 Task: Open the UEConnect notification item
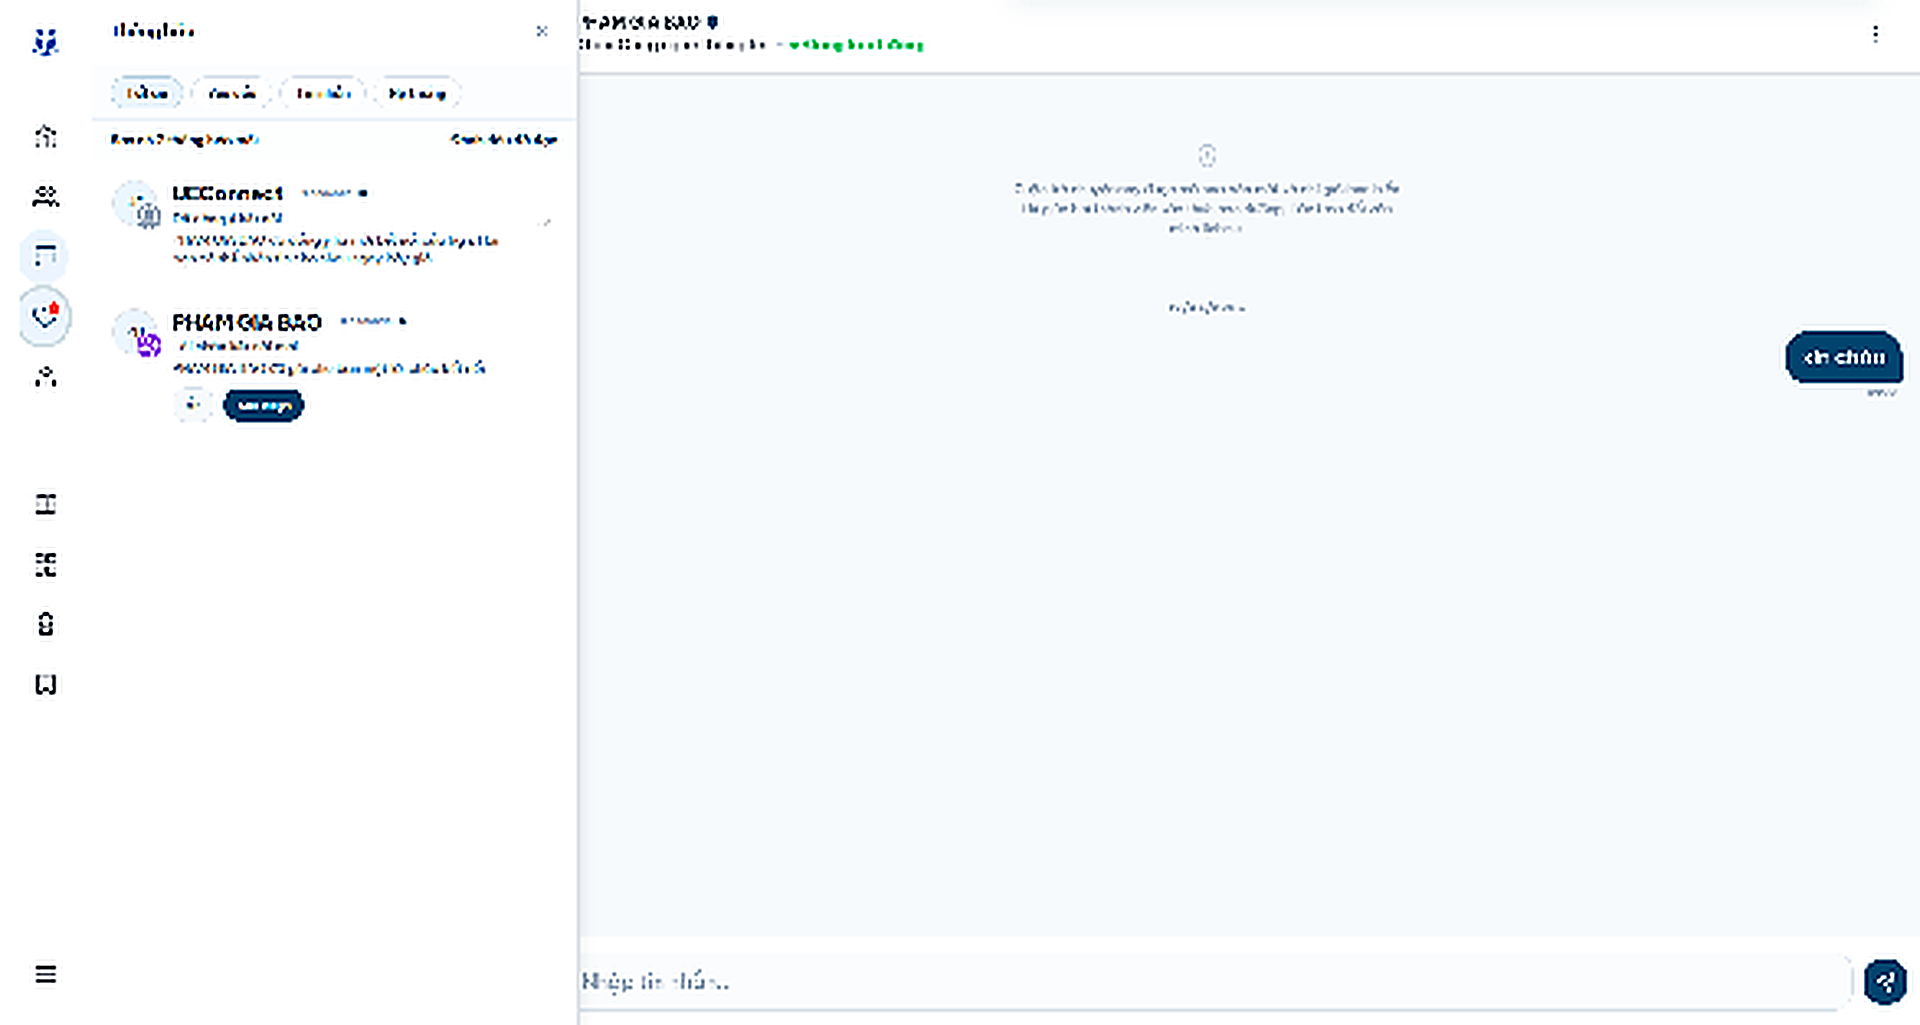pyautogui.click(x=333, y=222)
